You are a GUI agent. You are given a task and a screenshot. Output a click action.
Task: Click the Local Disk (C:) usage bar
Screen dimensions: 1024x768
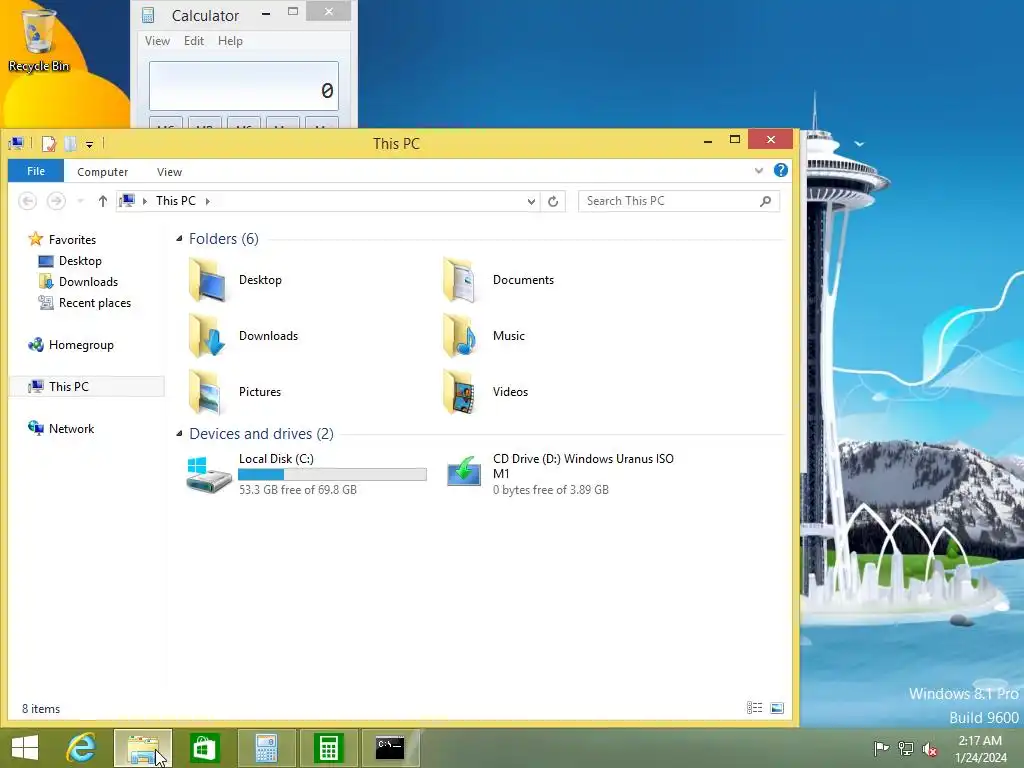pyautogui.click(x=332, y=475)
